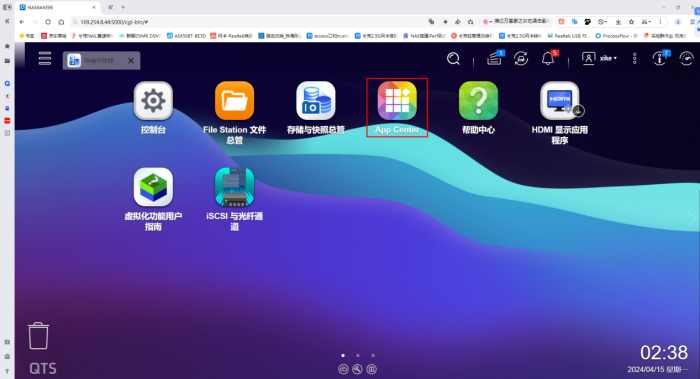Click the cloud icon in bottom dock
700x379 pixels.
tap(343, 369)
